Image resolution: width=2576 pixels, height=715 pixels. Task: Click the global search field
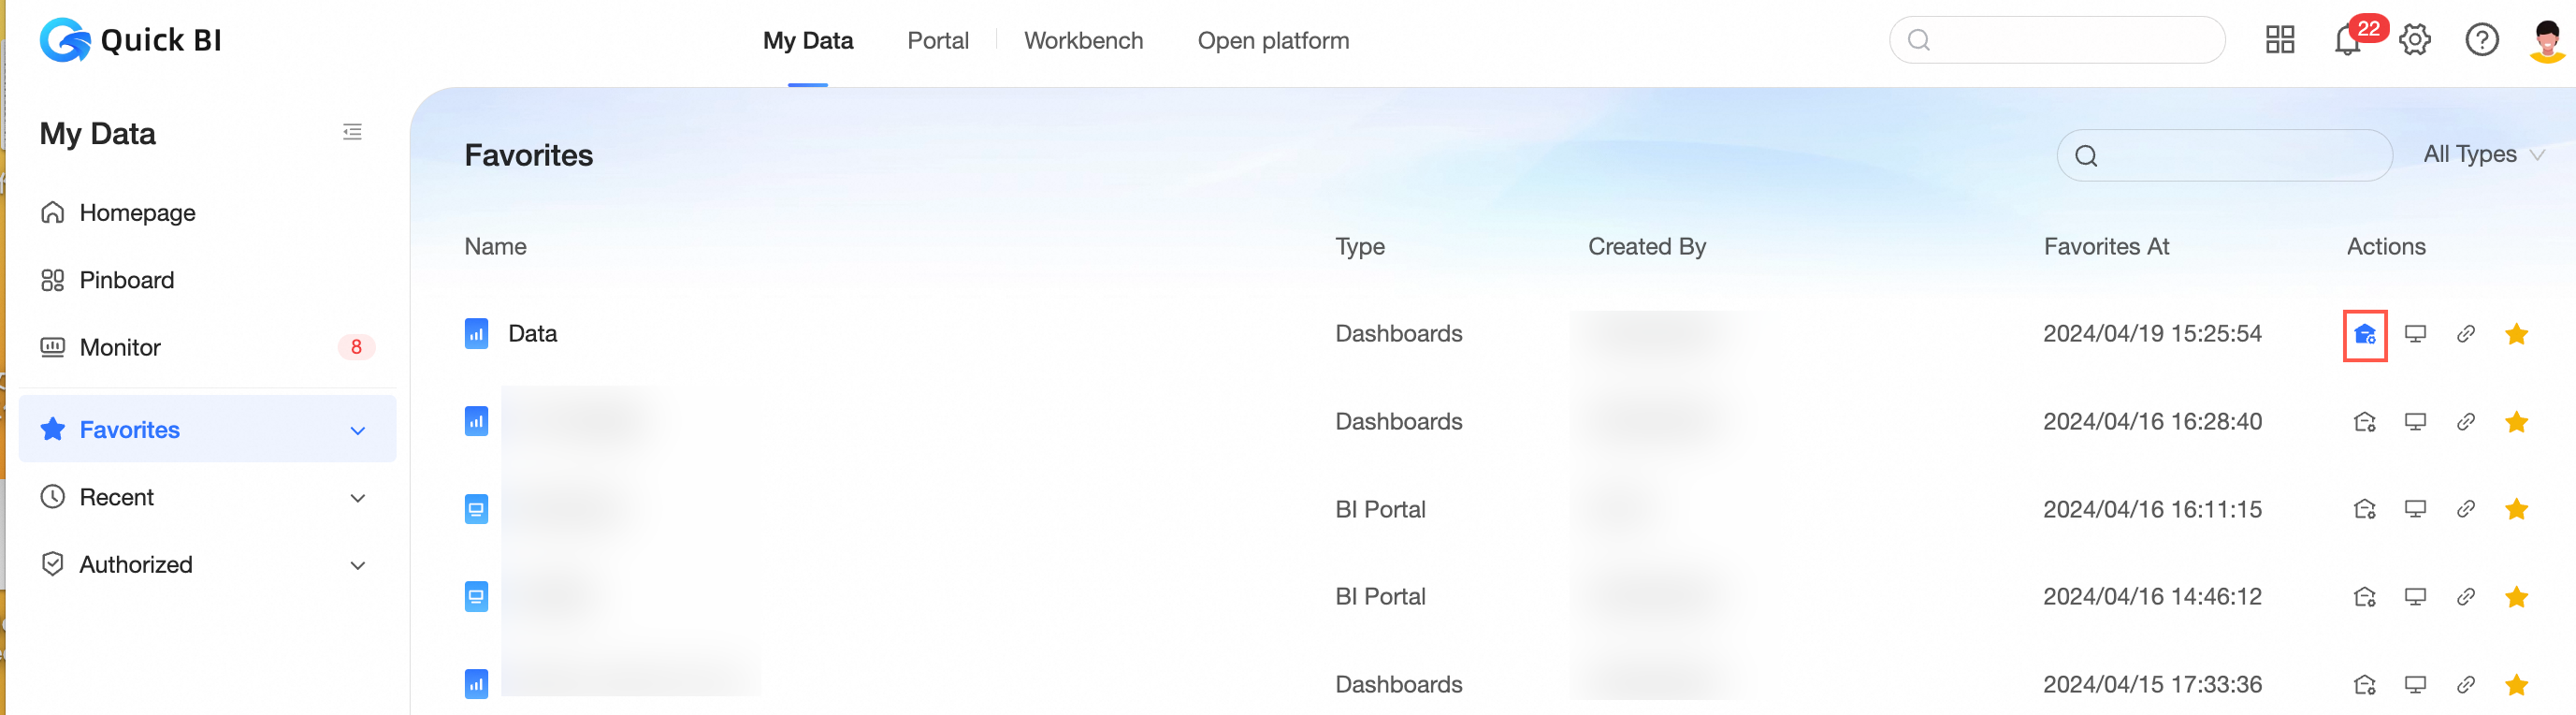2056,40
